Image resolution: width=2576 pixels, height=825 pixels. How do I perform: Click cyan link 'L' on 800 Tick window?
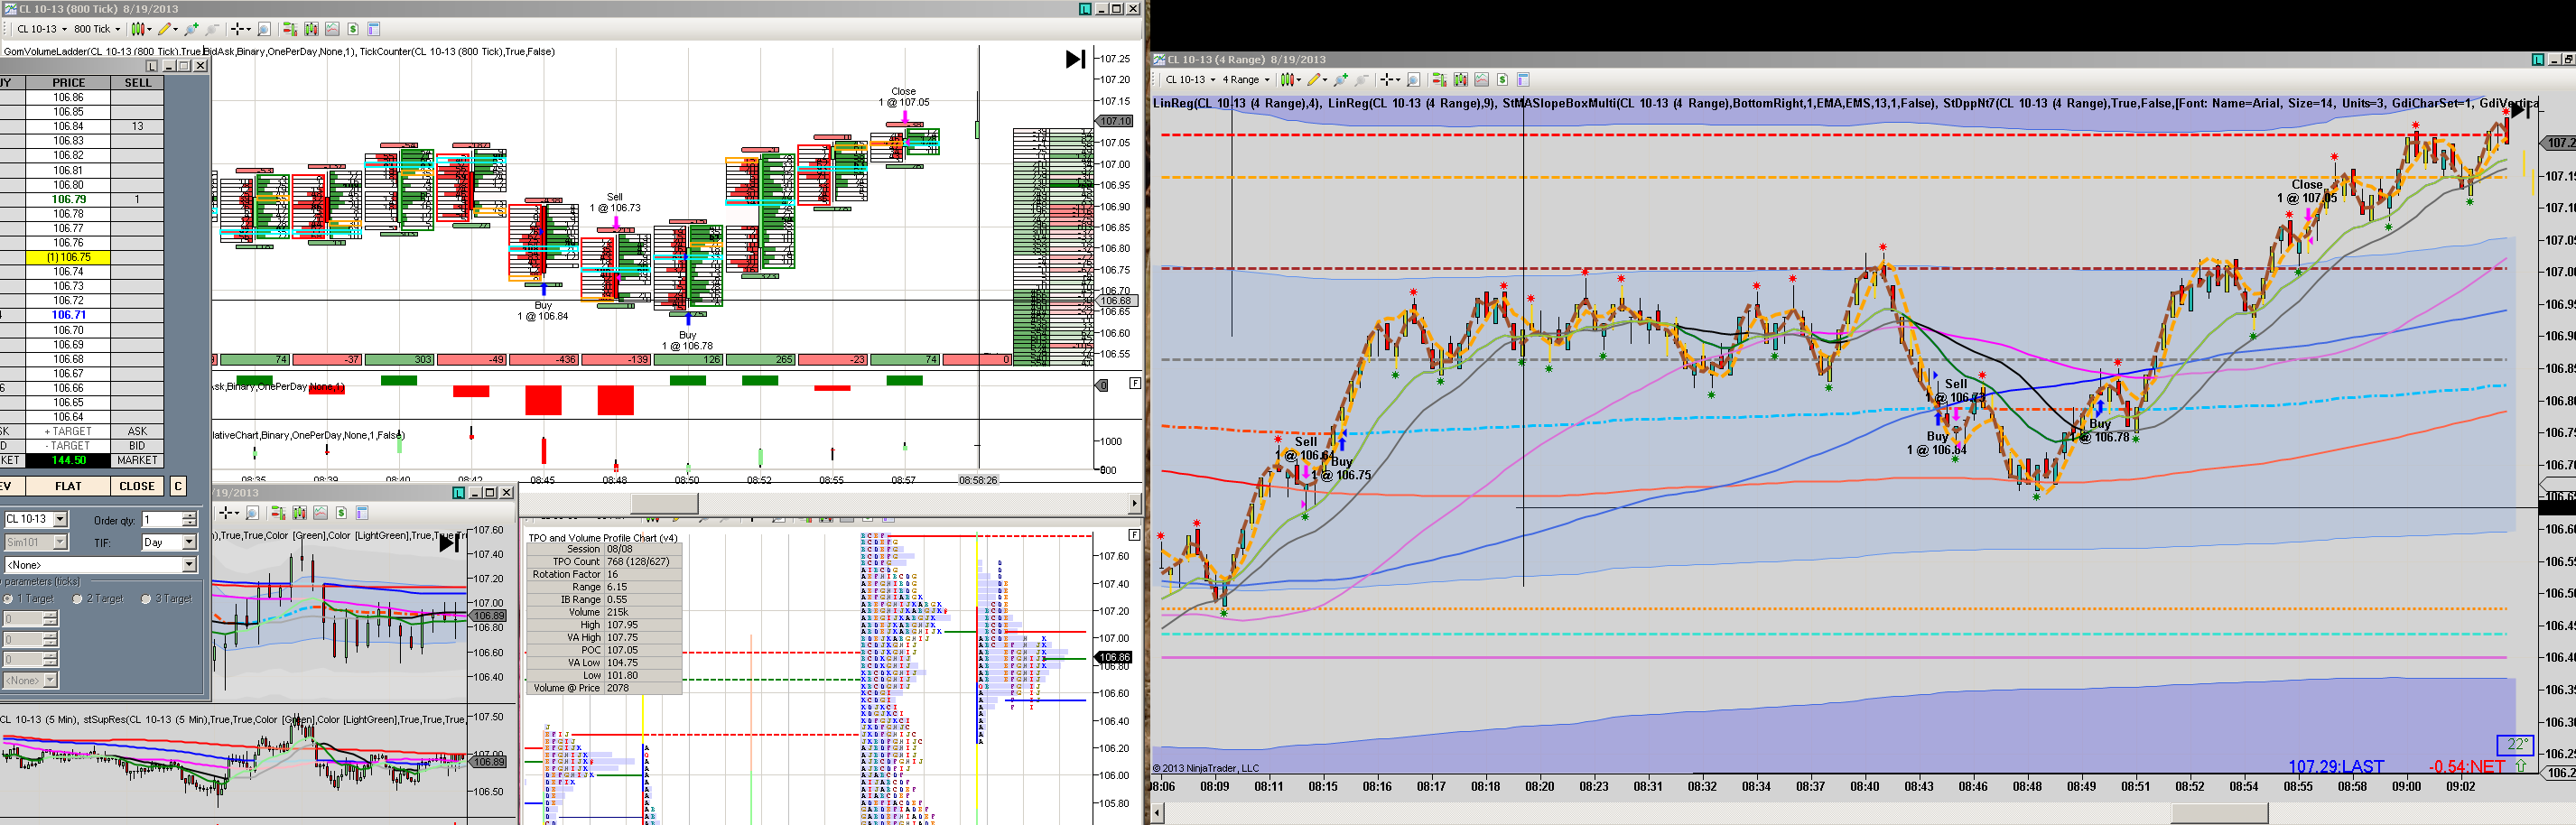(x=1085, y=8)
